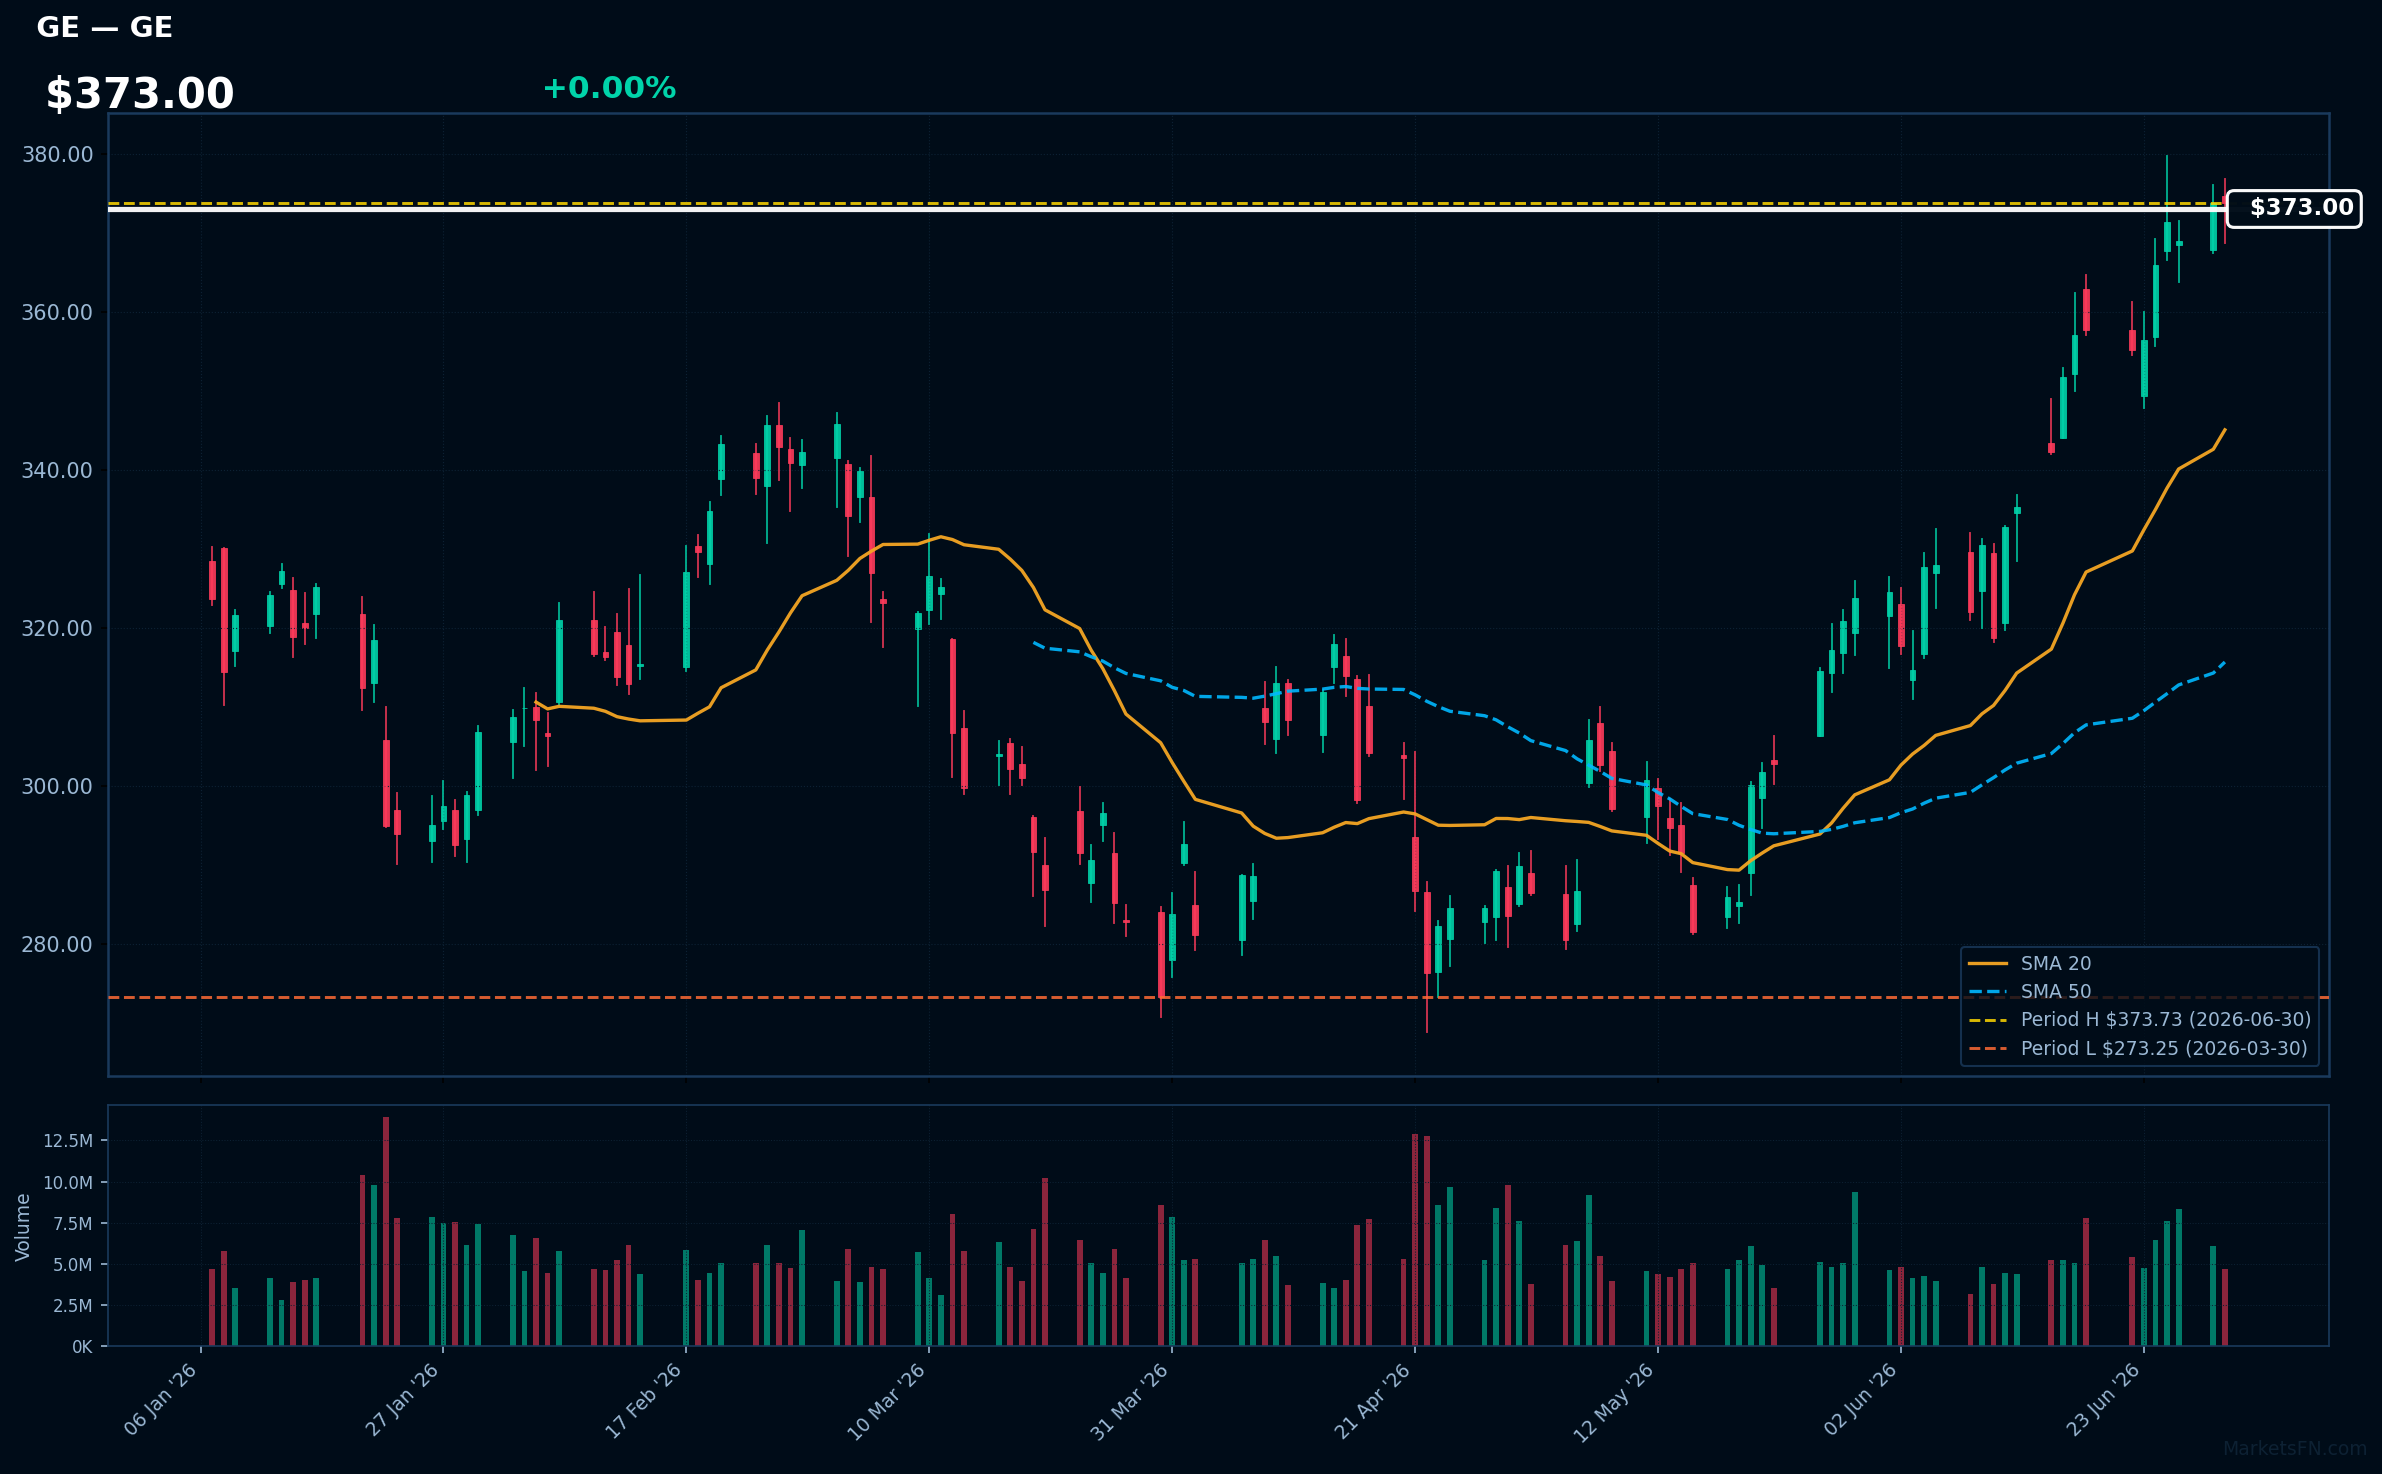Click the $373.00 headline price

click(x=140, y=94)
